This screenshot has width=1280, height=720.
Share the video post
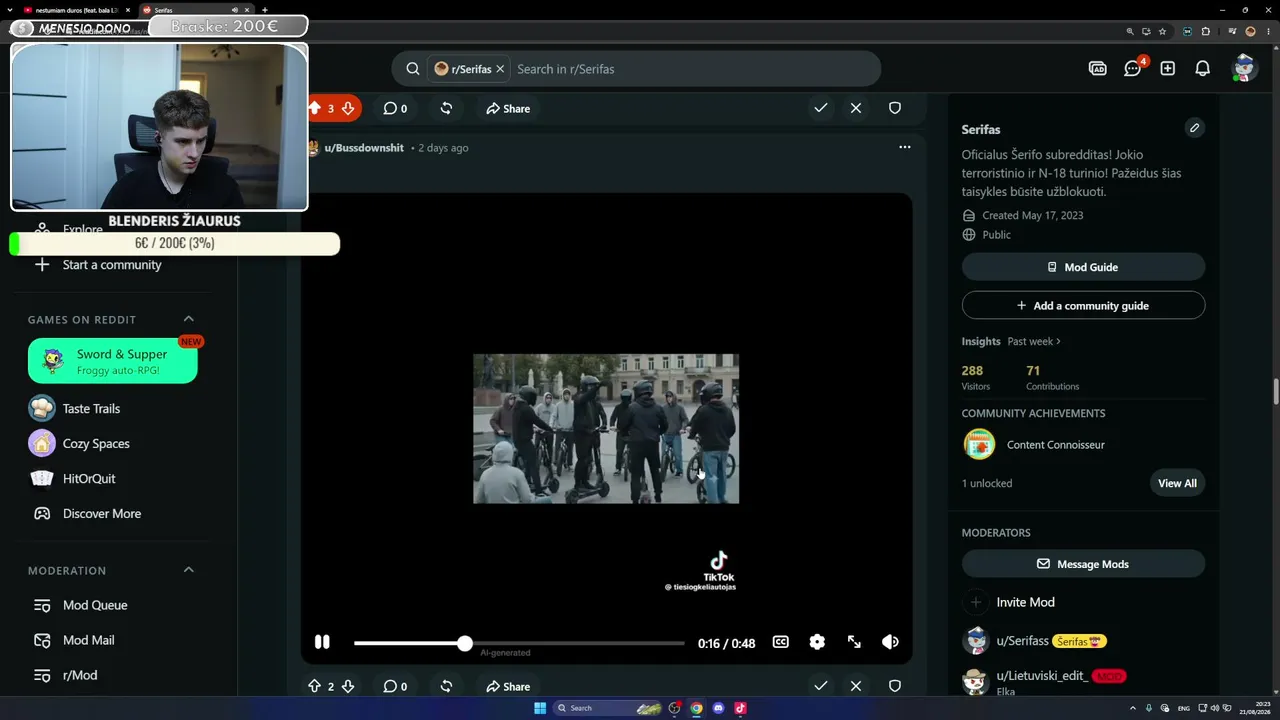[x=508, y=686]
